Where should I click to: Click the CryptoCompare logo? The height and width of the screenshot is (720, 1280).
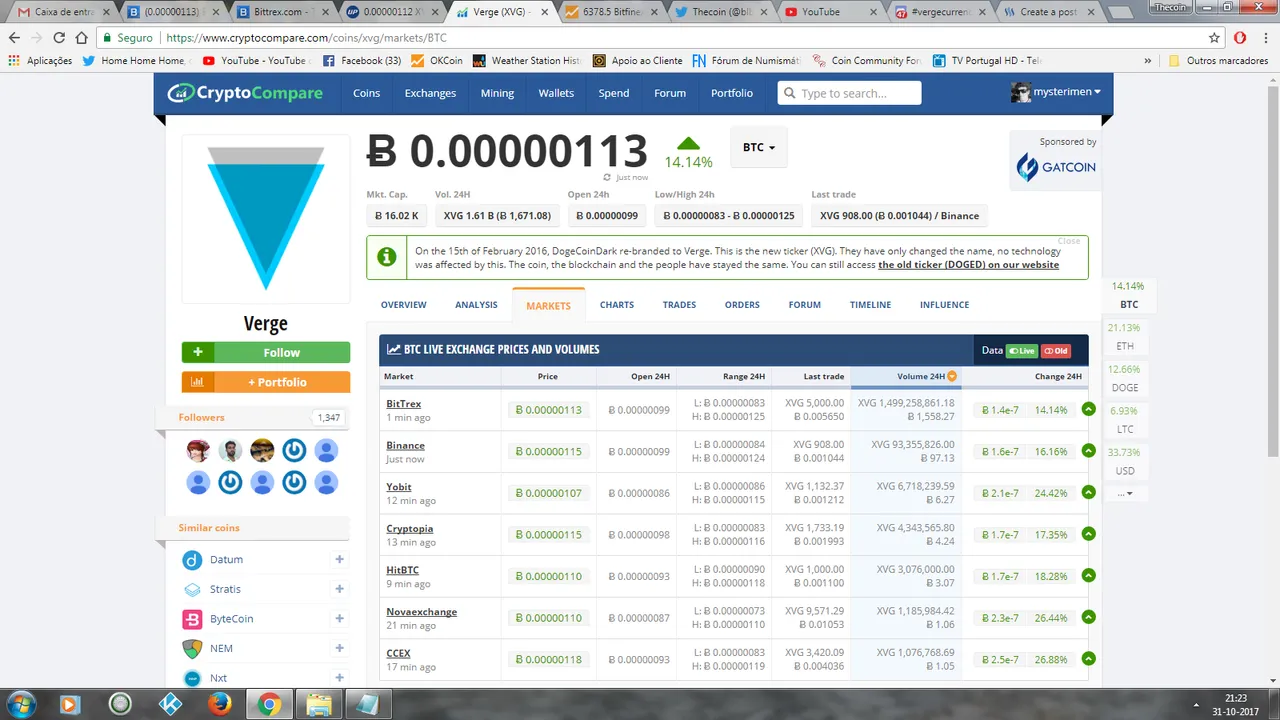(x=245, y=93)
